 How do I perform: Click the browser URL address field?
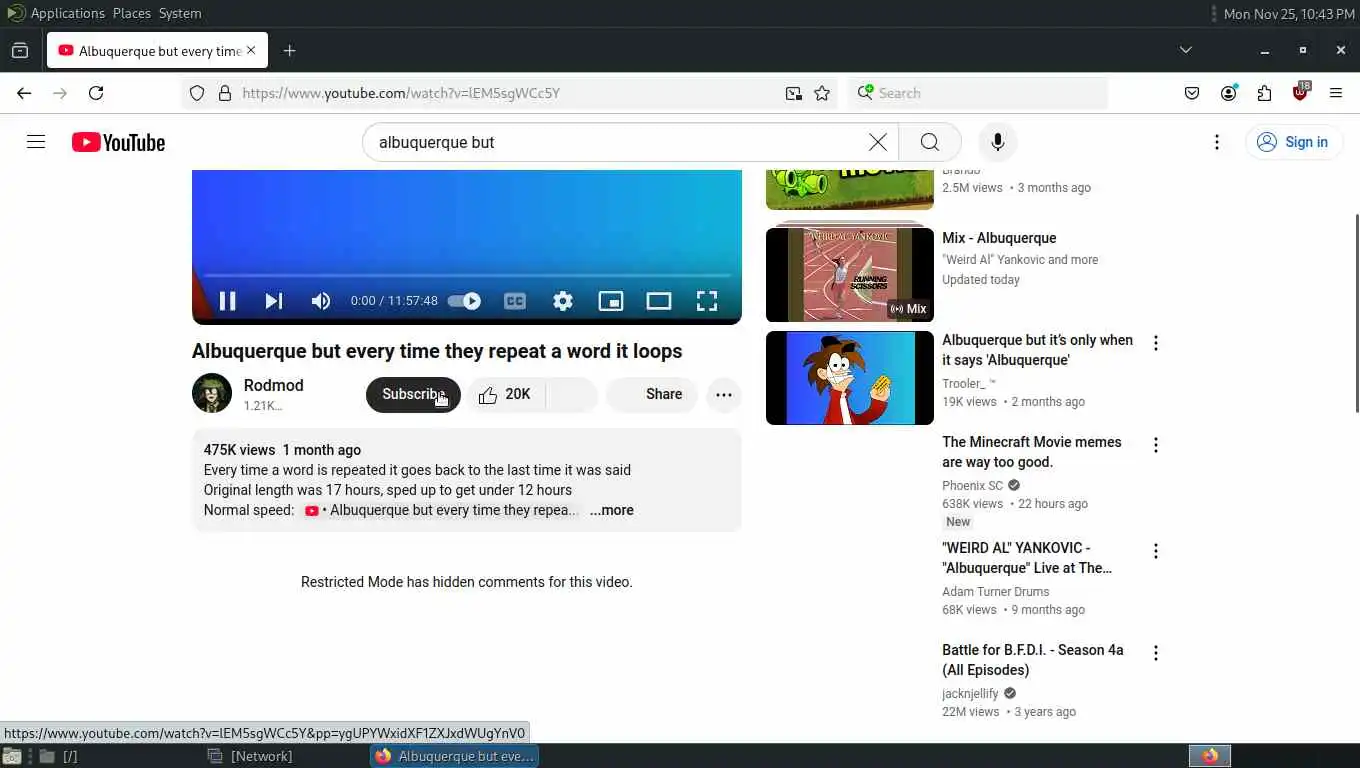510,93
